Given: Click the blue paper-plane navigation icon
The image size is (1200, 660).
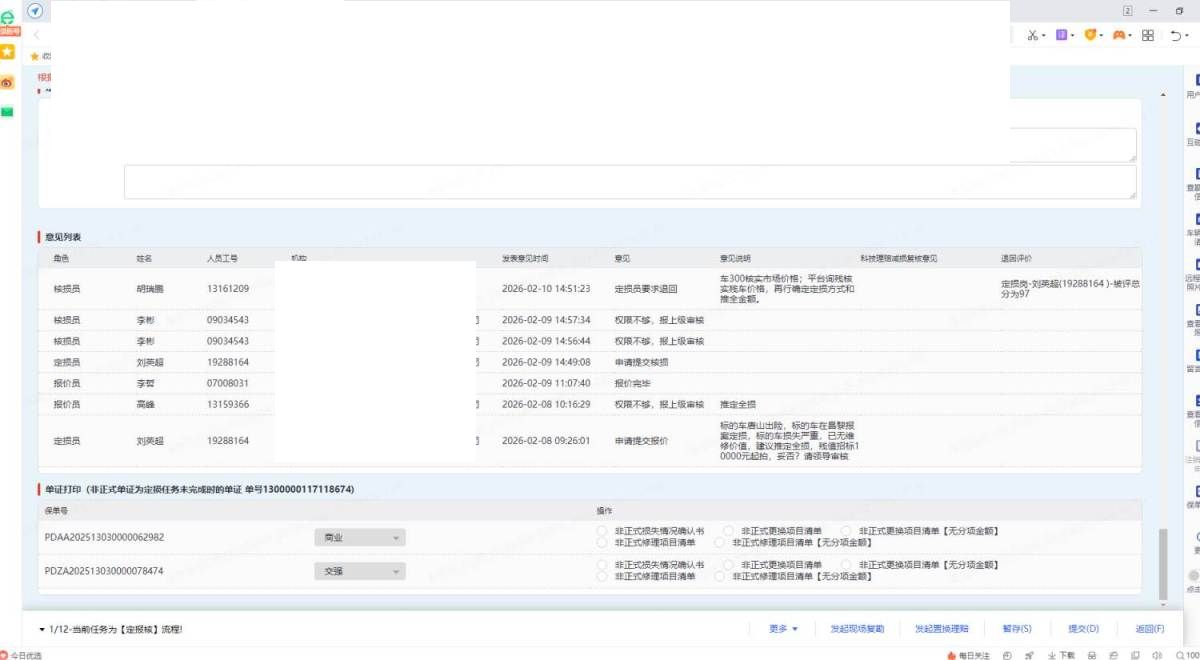Looking at the screenshot, I should [x=36, y=10].
